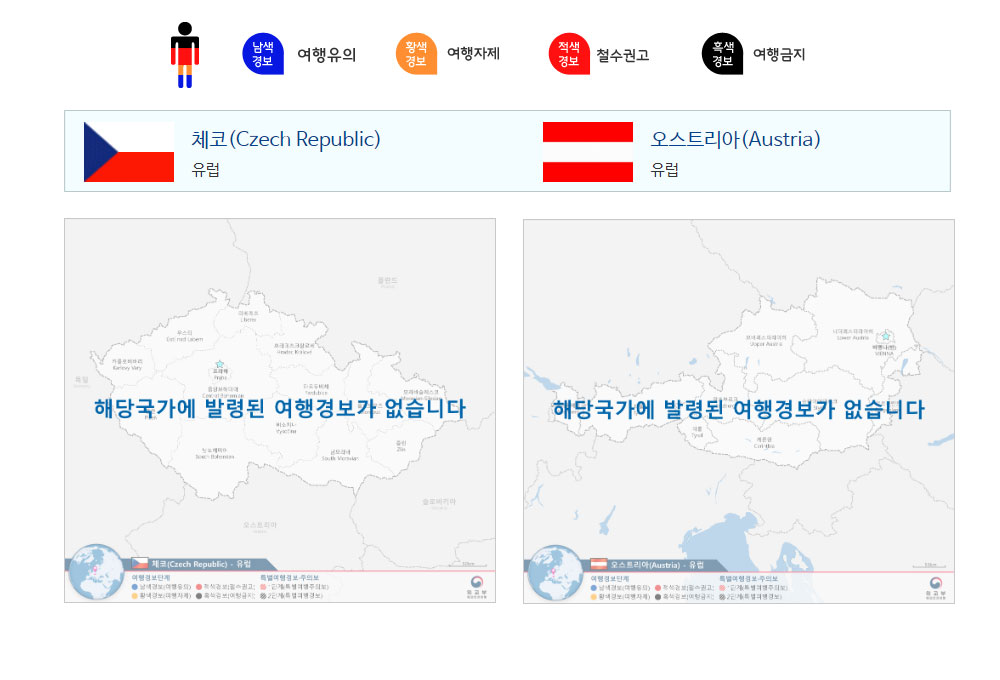Select the blue 남색경보 badge
This screenshot has width=1000, height=680.
[x=263, y=54]
